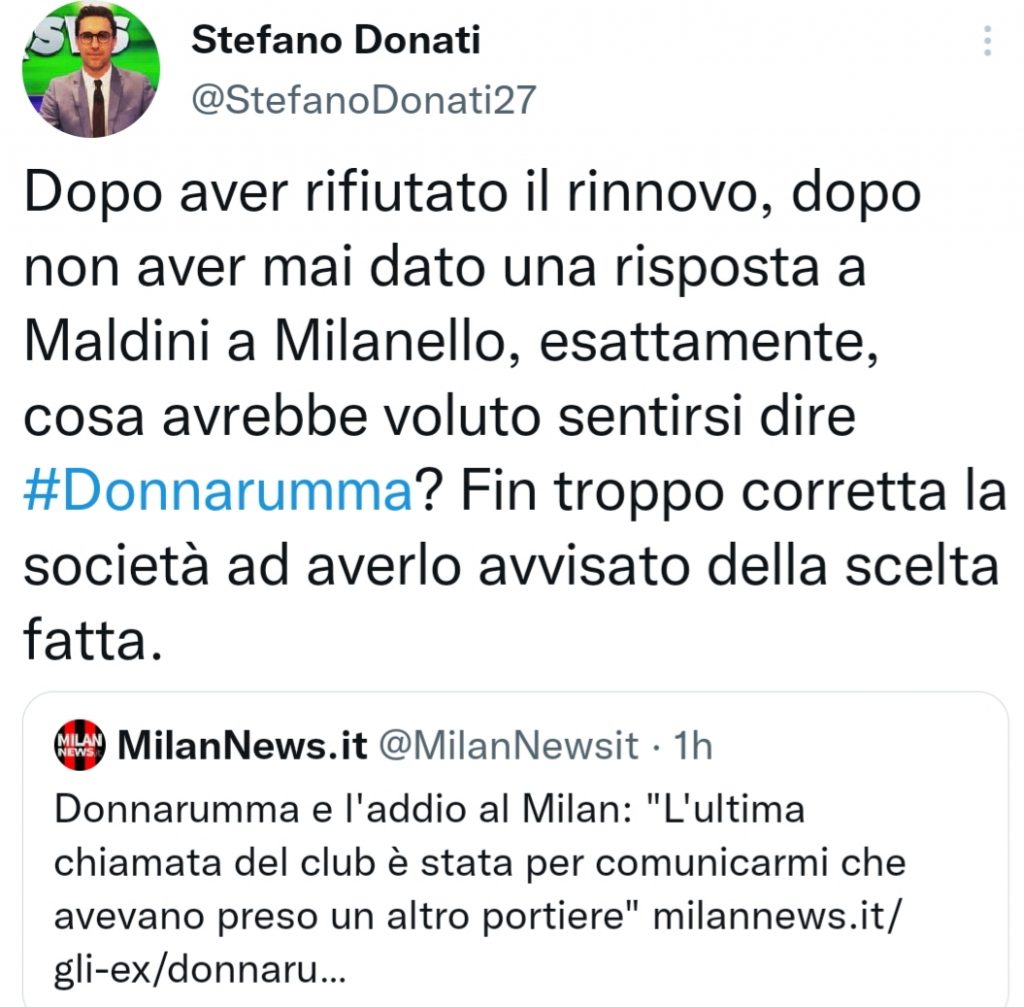Screen dimensions: 1024x1007
Task: Click the @StefanoDonati27 handle
Action: click(x=364, y=99)
